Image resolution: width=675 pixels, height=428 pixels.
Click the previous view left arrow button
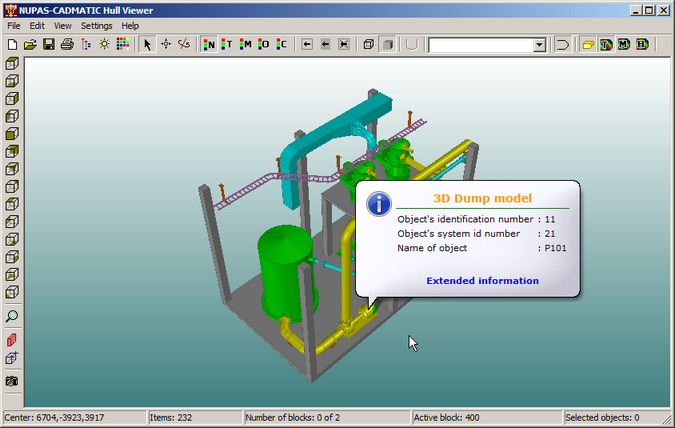(x=307, y=44)
